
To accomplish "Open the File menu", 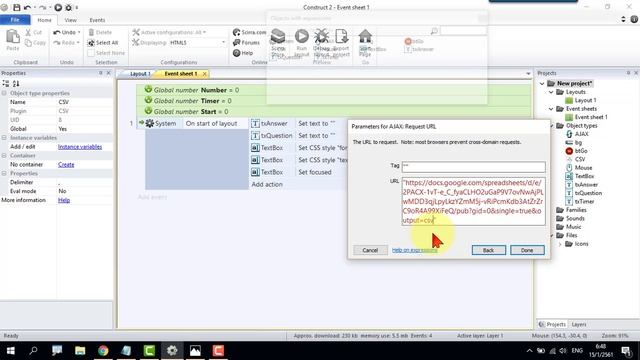I will pyautogui.click(x=15, y=20).
